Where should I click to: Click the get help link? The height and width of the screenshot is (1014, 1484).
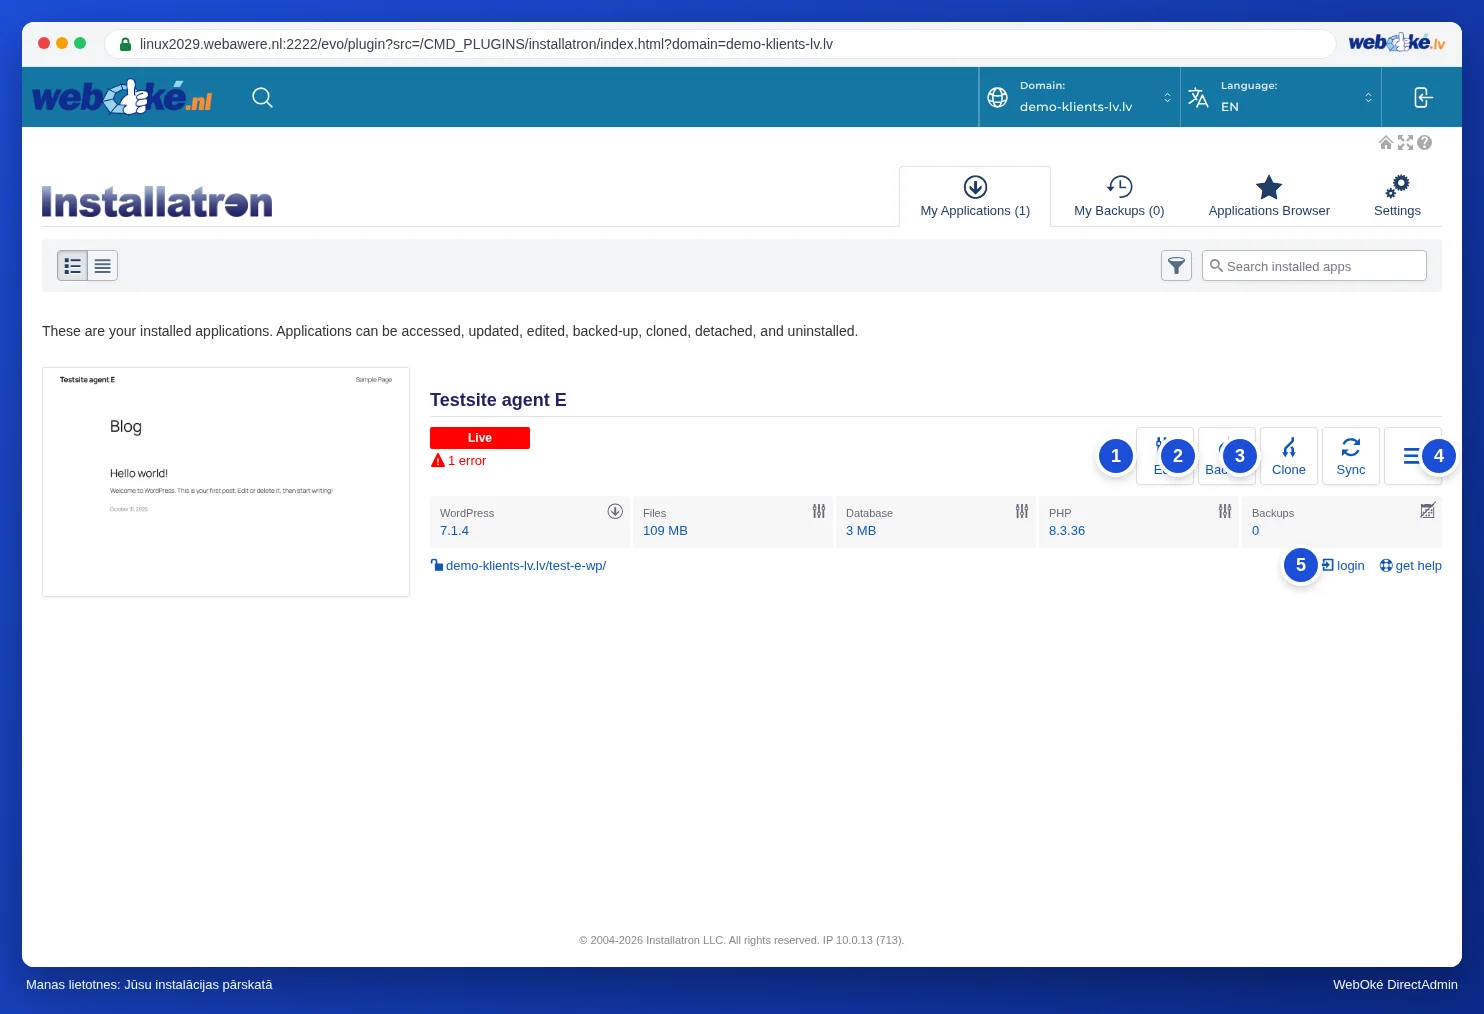pyautogui.click(x=1410, y=566)
